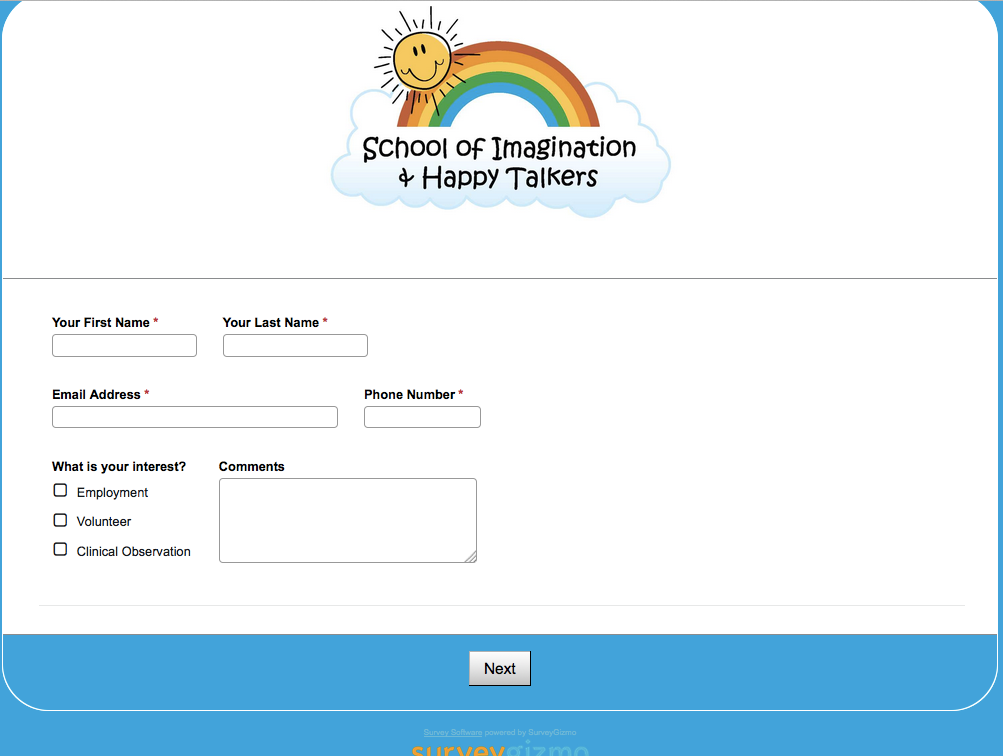This screenshot has width=1003, height=756.
Task: Focus the Your First Name field
Action: coord(124,346)
